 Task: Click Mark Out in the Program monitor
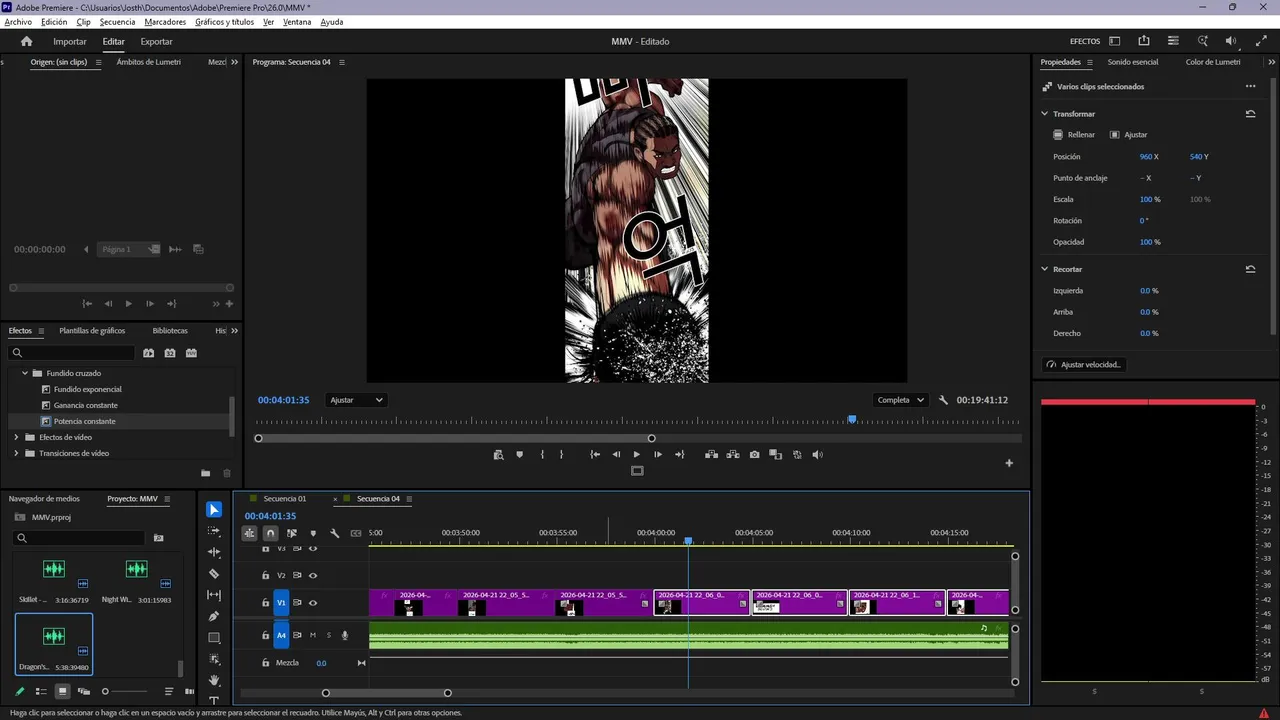click(x=561, y=455)
